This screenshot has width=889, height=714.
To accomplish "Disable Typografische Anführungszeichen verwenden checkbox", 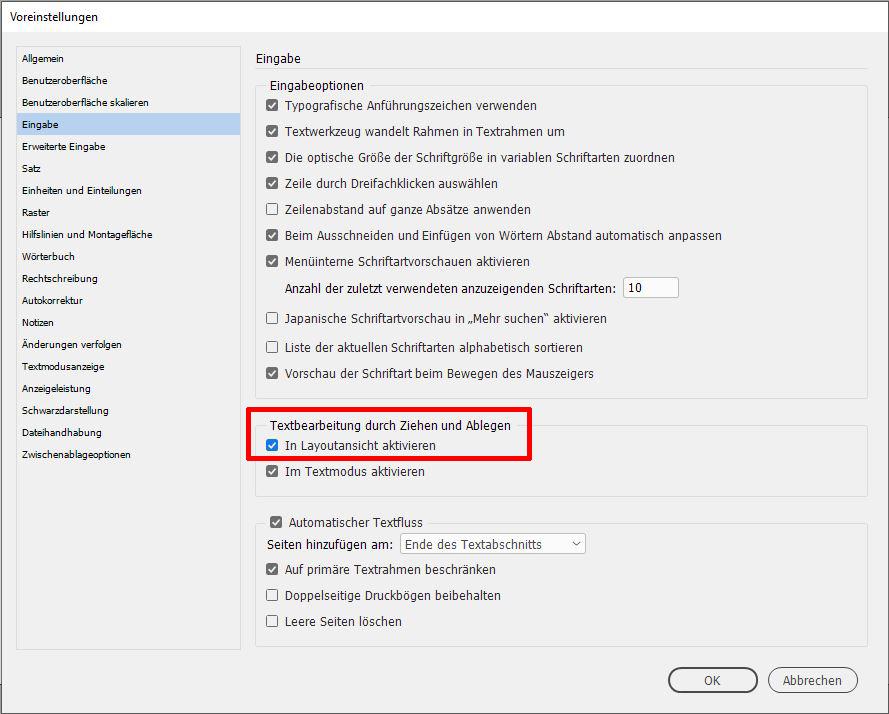I will 272,106.
